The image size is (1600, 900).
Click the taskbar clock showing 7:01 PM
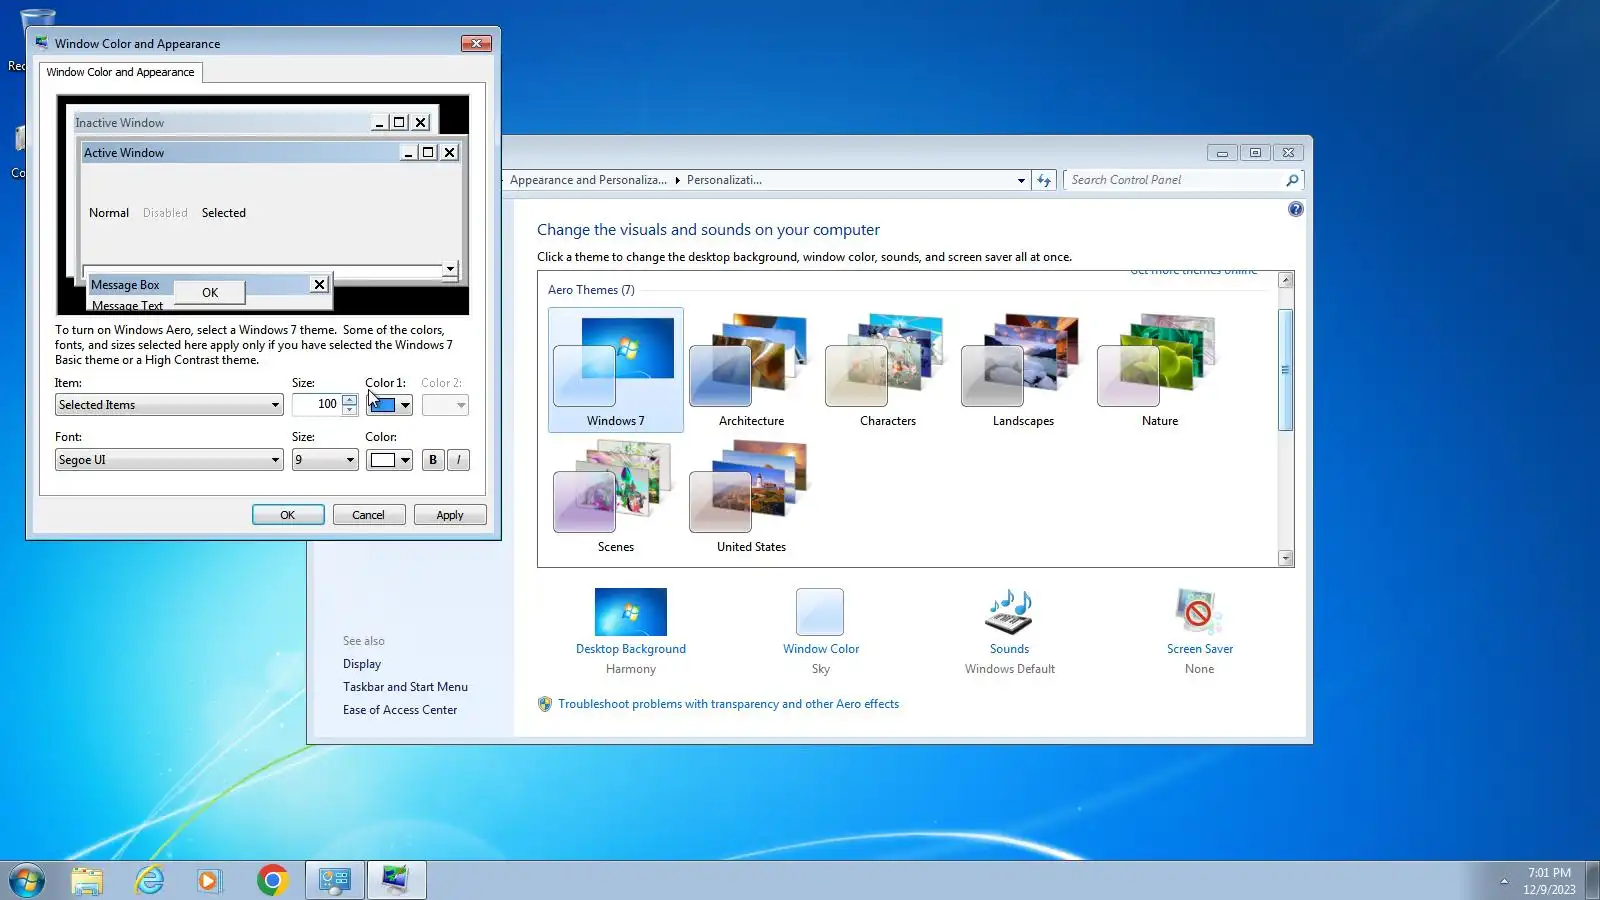tap(1549, 881)
